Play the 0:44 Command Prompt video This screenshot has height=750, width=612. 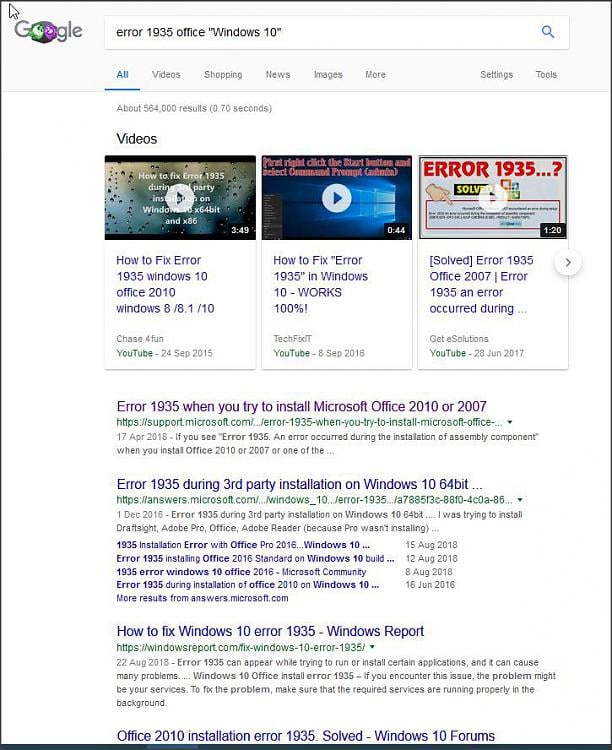pyautogui.click(x=337, y=198)
